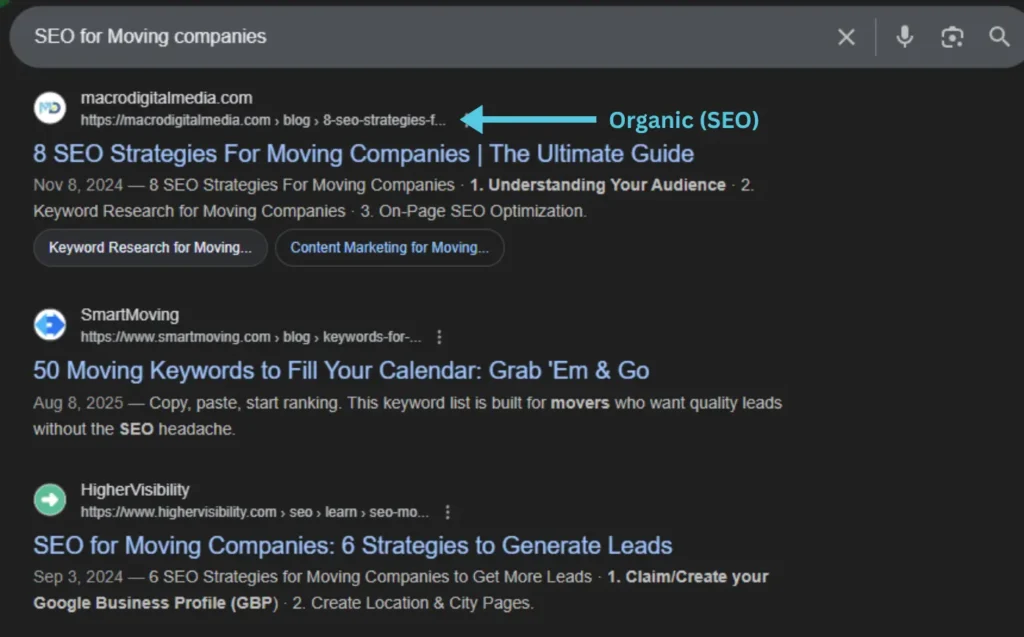
Task: Click the HigherVisibility site name
Action: [135, 490]
